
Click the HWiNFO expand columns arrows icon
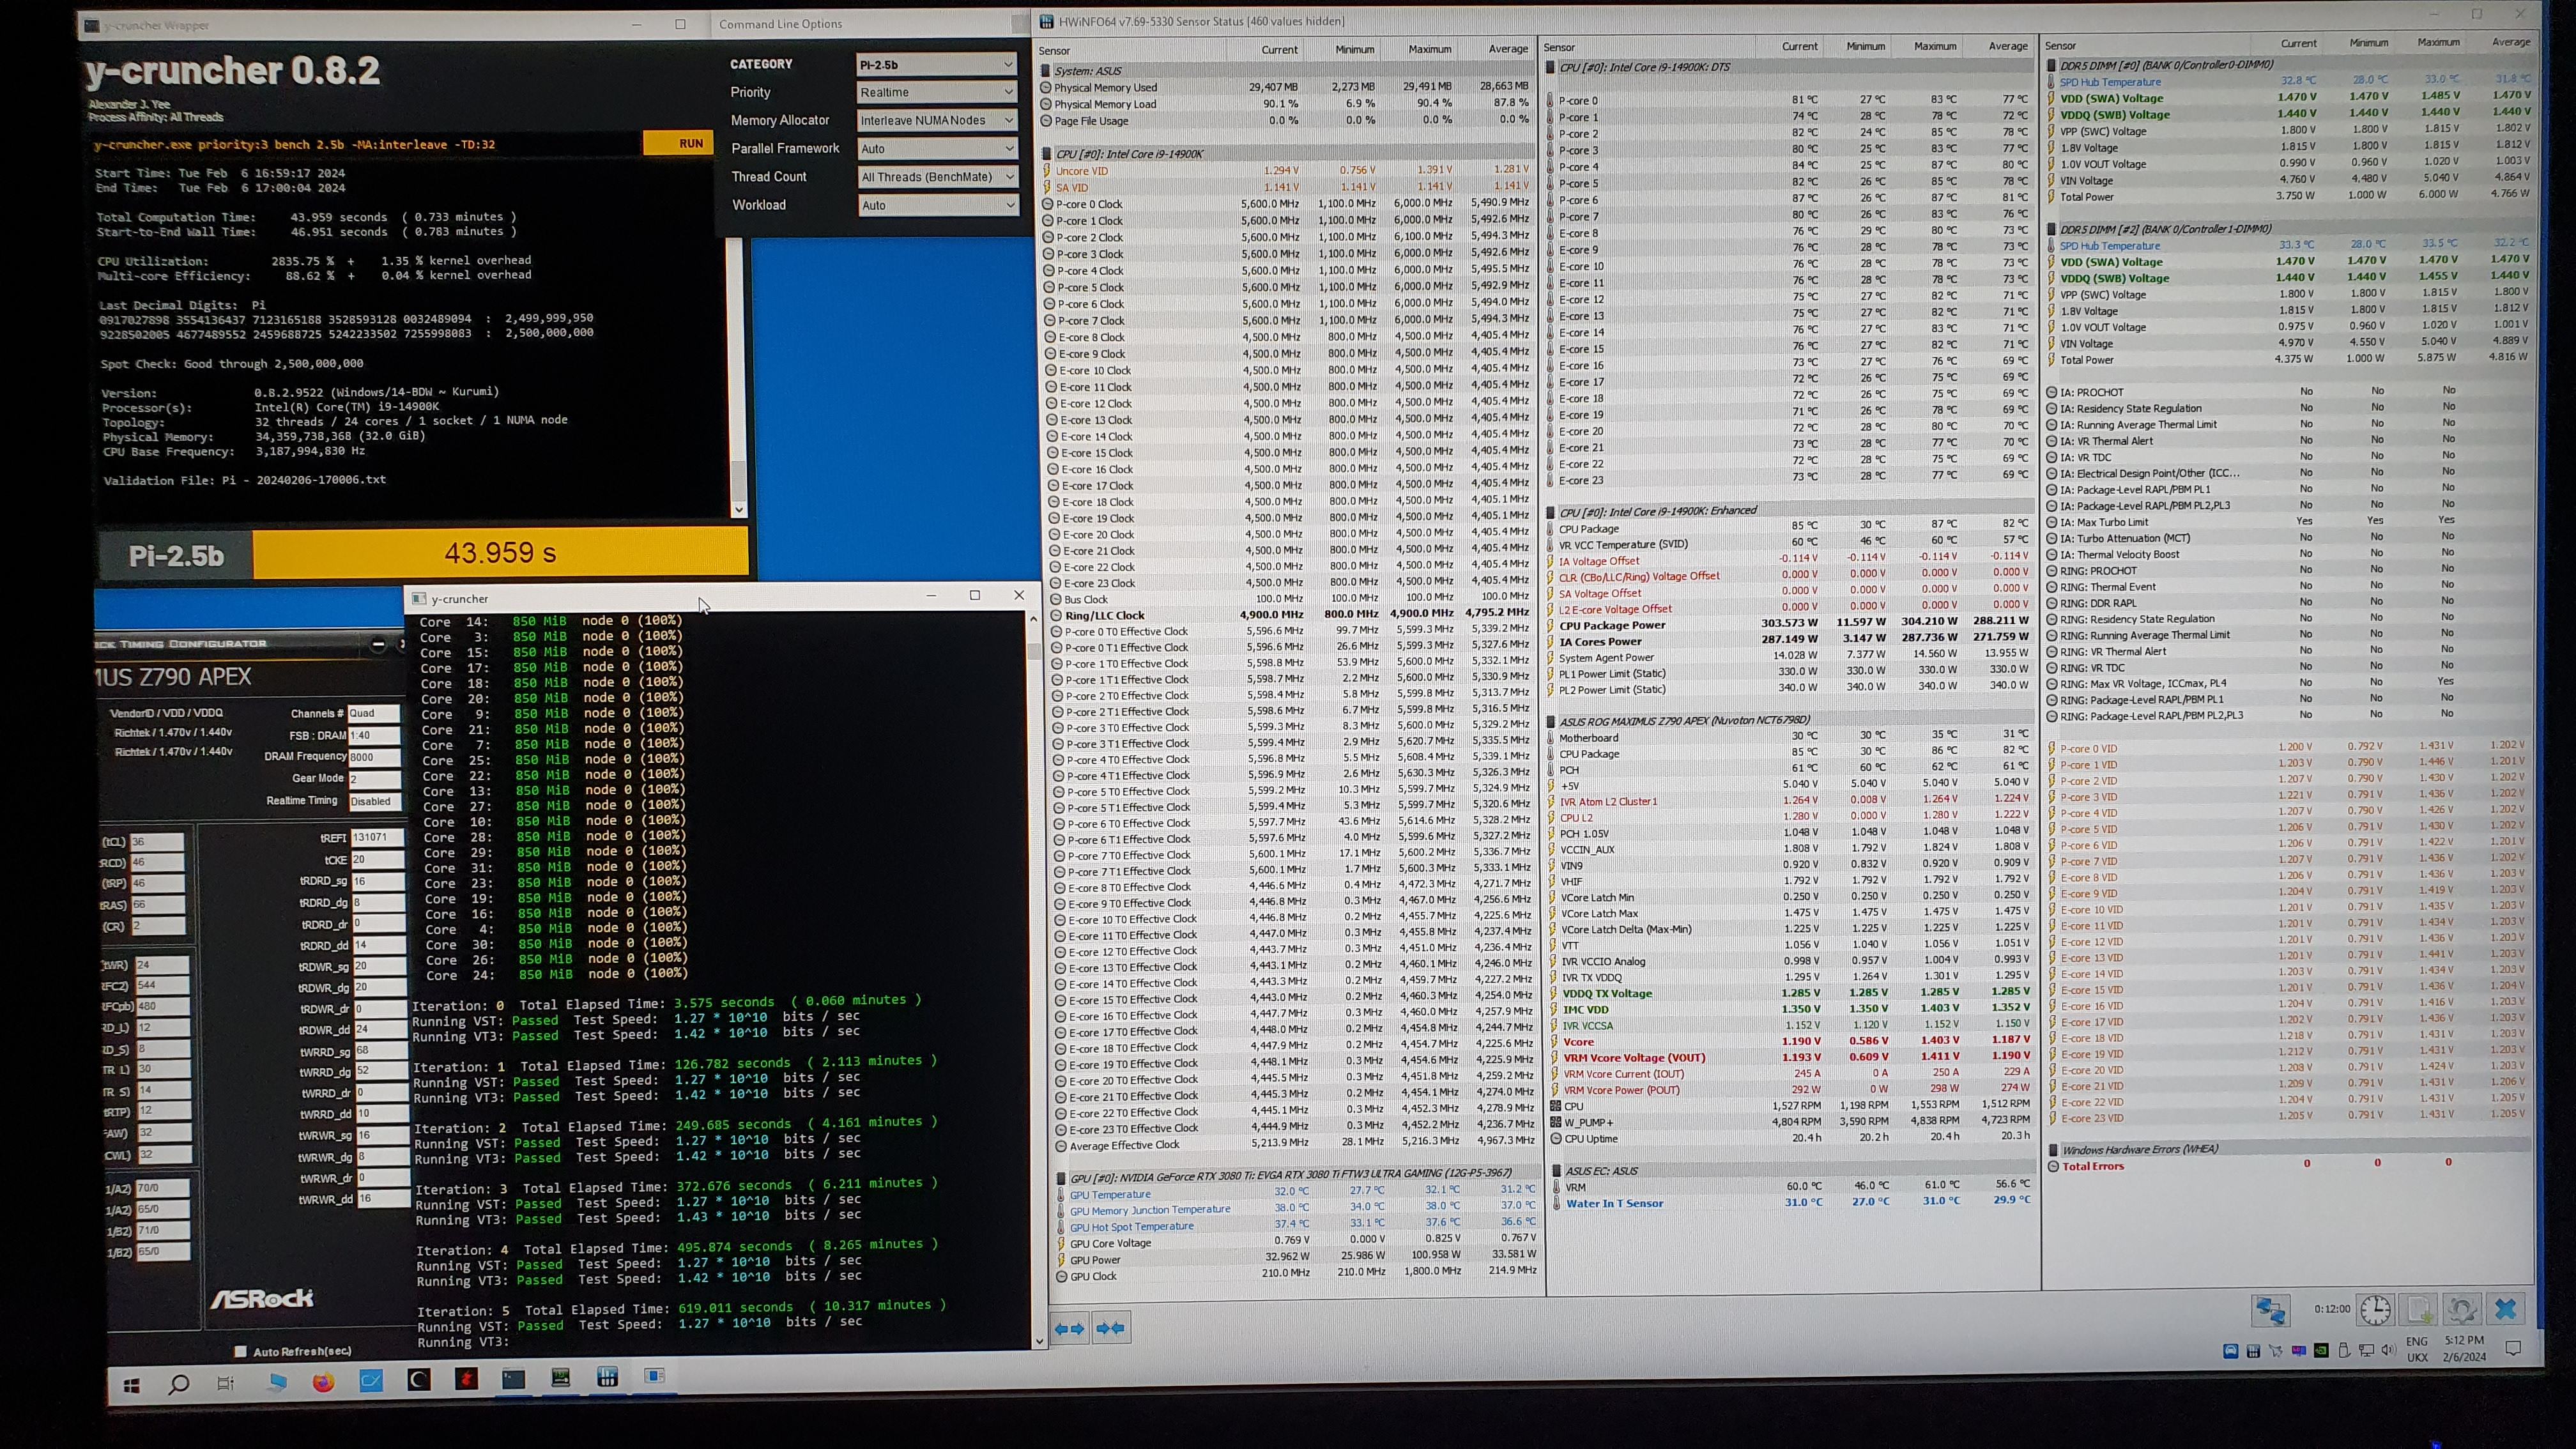(x=1070, y=1329)
